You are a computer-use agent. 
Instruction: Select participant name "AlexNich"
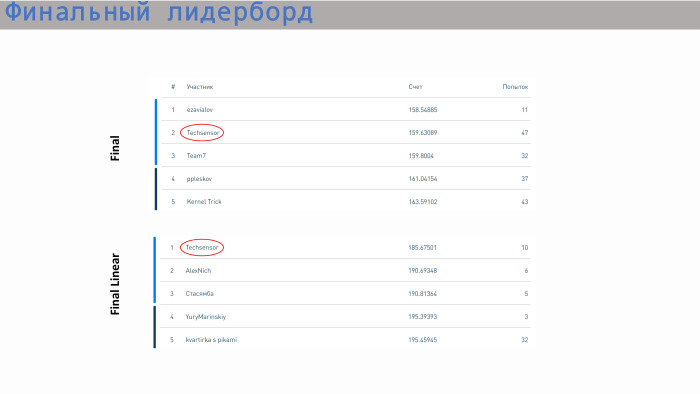coord(198,271)
